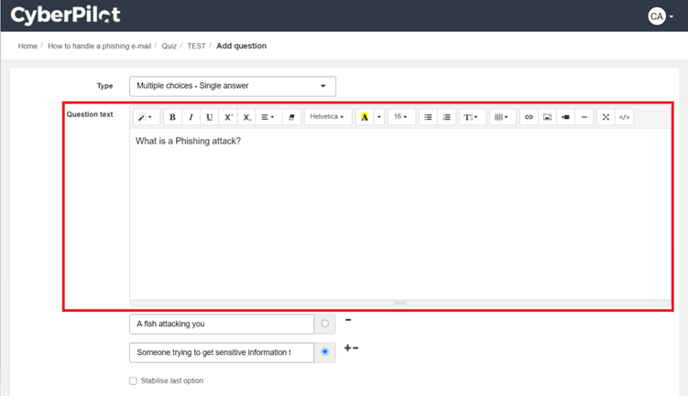Open Quiz breadcrumb link

click(169, 46)
